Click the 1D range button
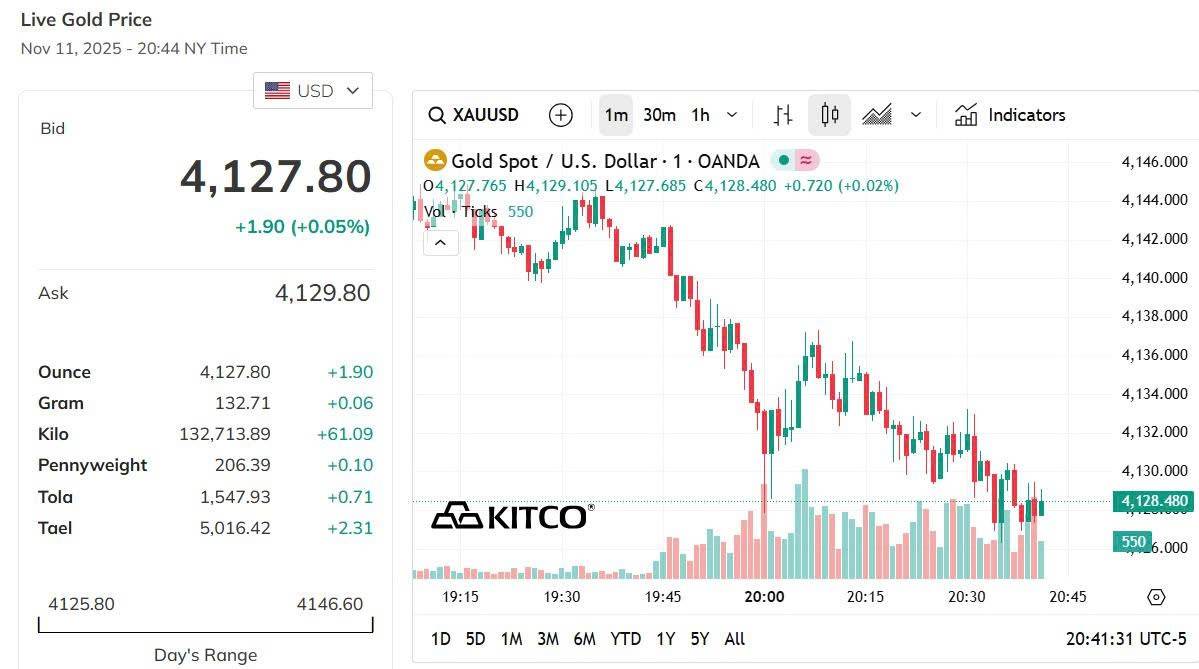The image size is (1199, 669). click(x=440, y=638)
